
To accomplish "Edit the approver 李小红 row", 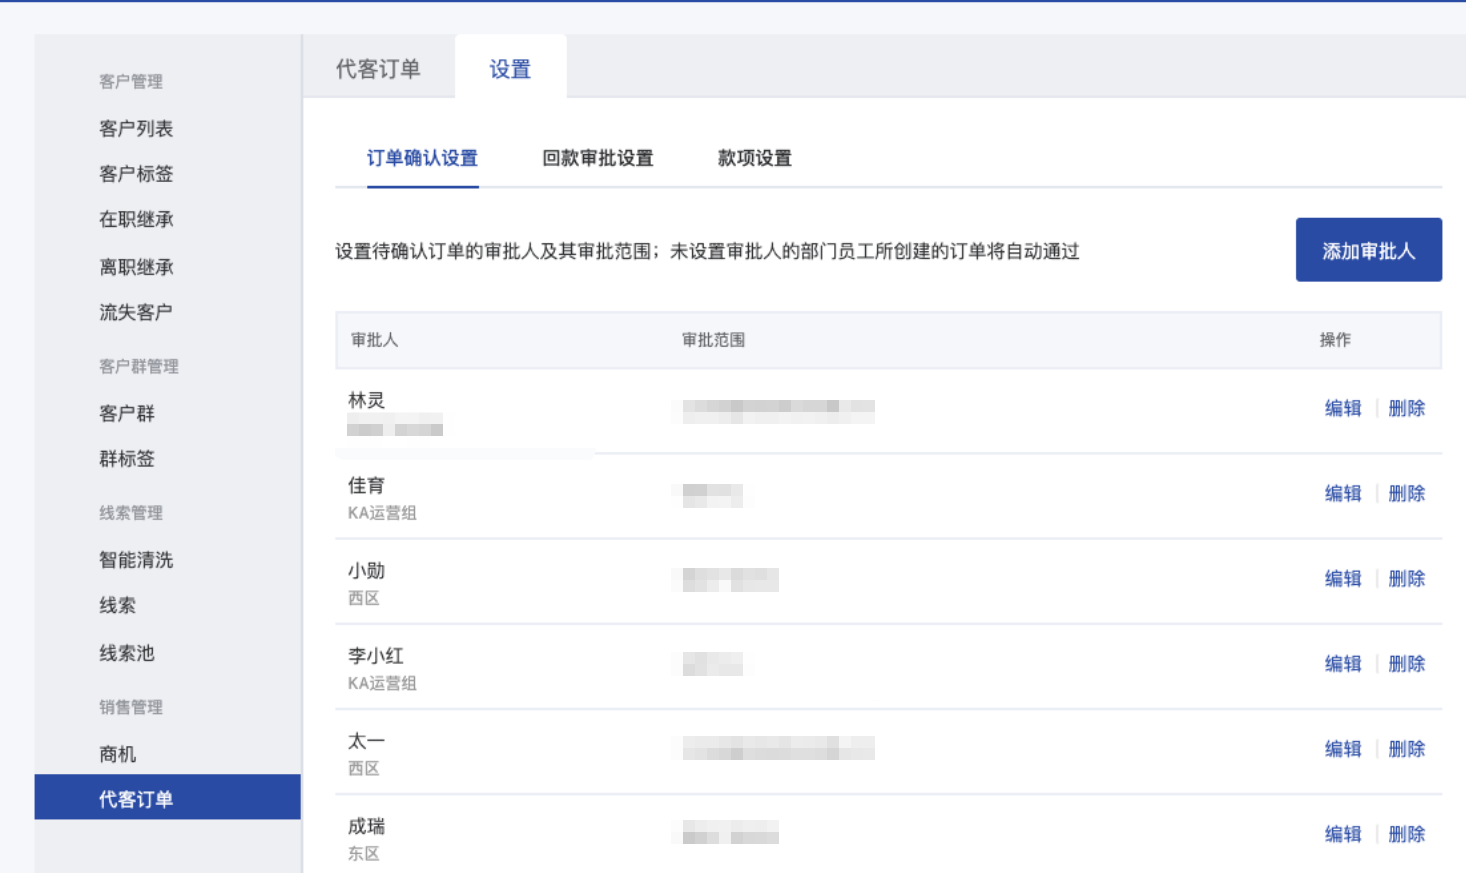I will point(1343,663).
